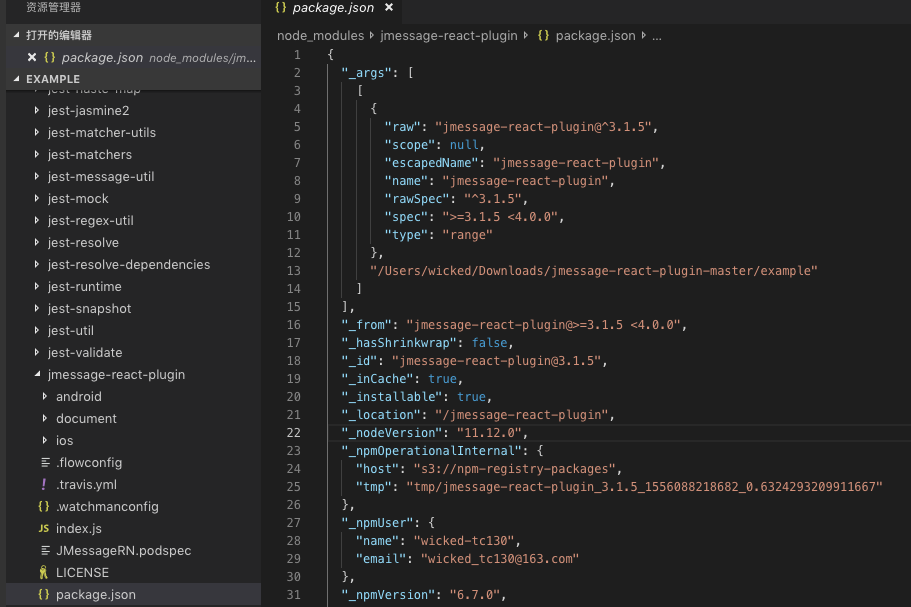Click the "wicked_tc130@163.com" email value
This screenshot has width=911, height=607.
tap(500, 559)
